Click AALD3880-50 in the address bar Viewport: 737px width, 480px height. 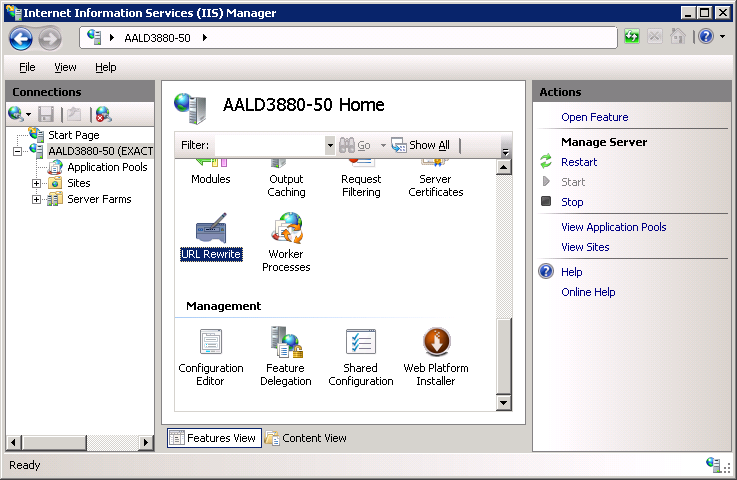coord(157,38)
